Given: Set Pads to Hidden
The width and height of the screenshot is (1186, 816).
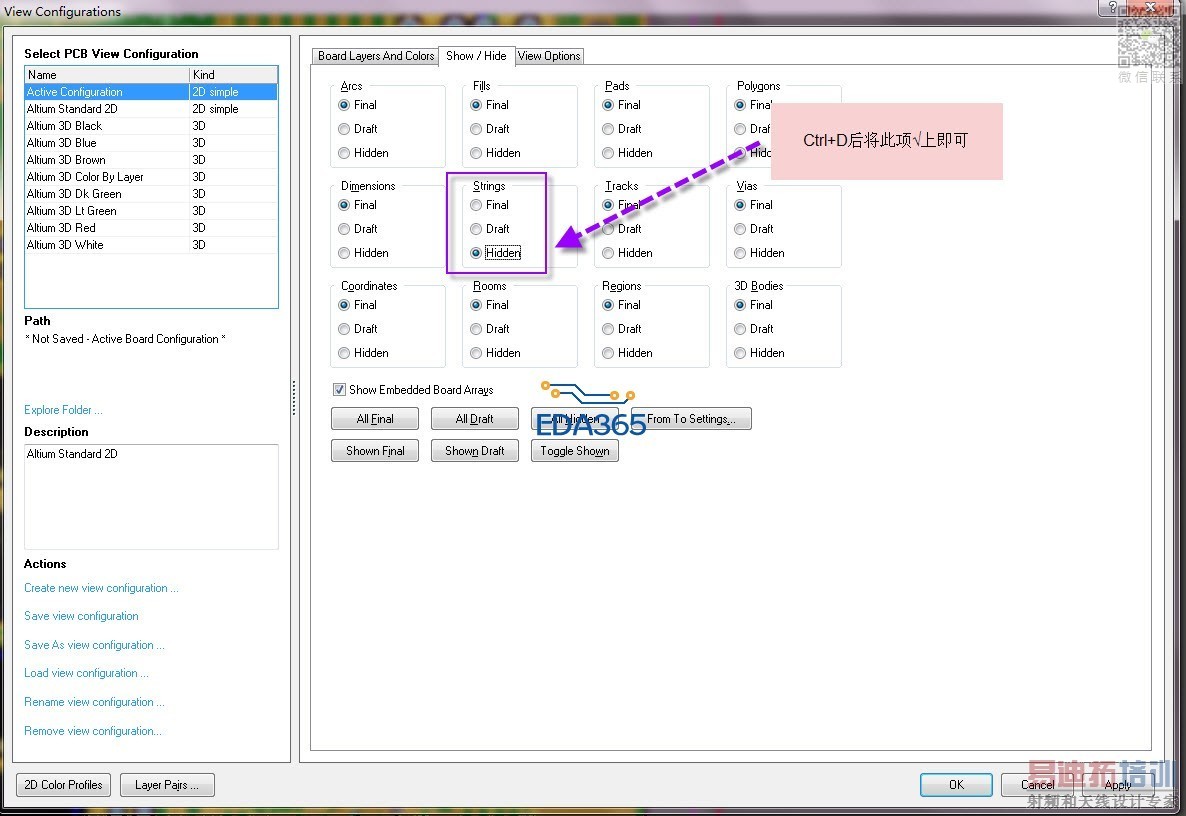Looking at the screenshot, I should coord(608,154).
